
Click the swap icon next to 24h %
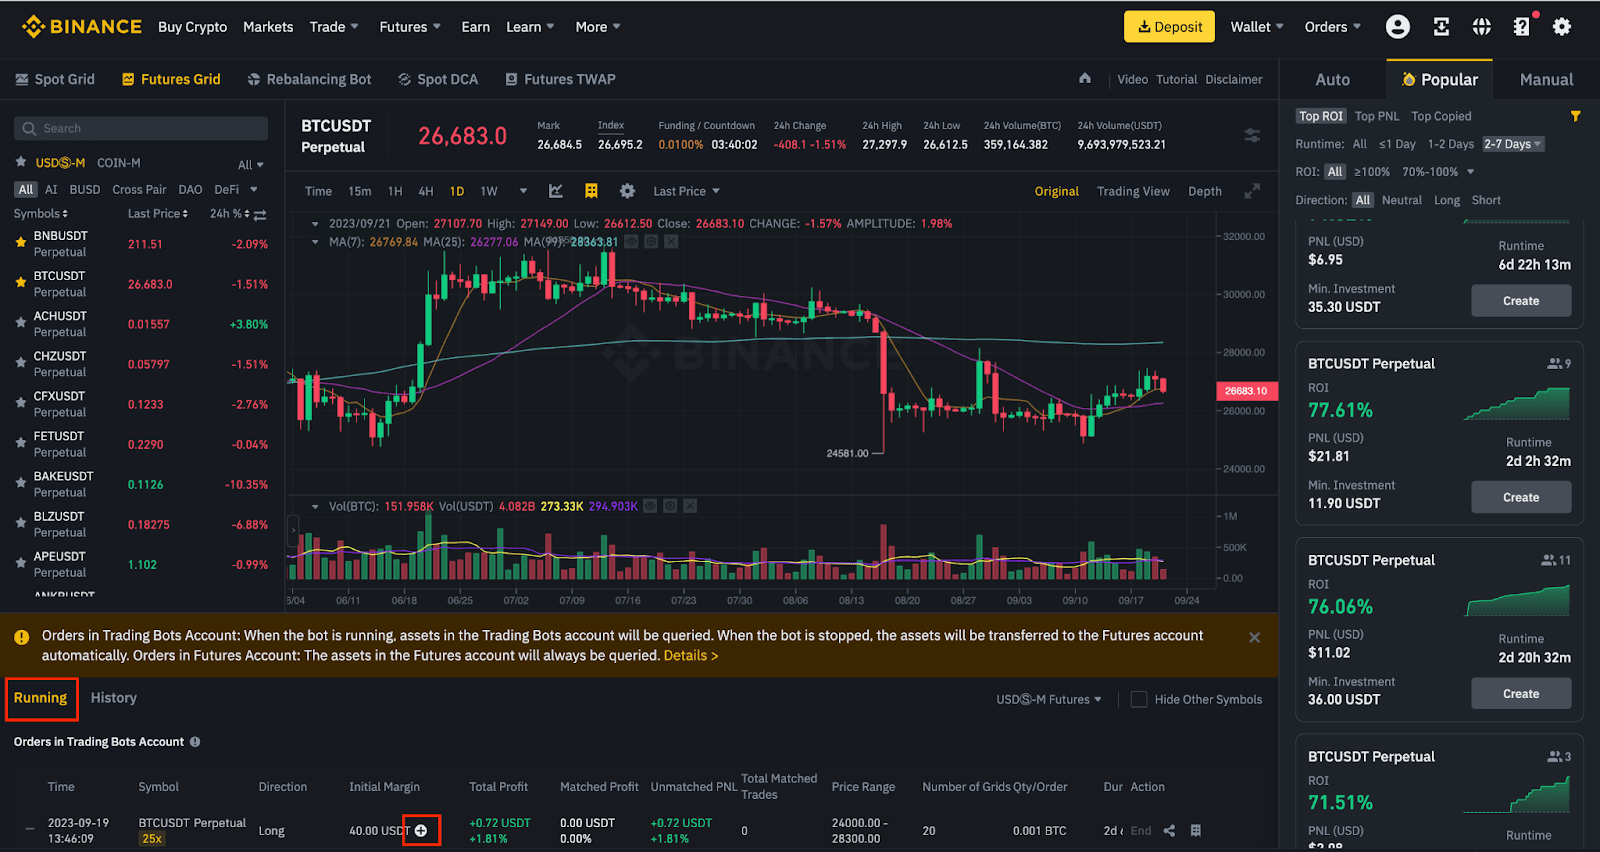pos(260,214)
